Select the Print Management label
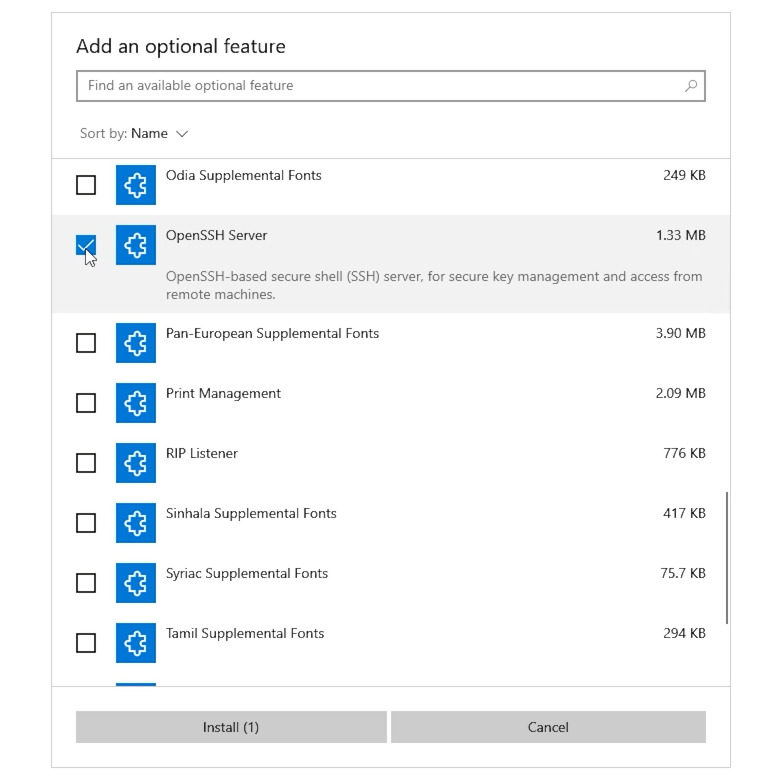Screen dimensions: 776x779 click(223, 393)
